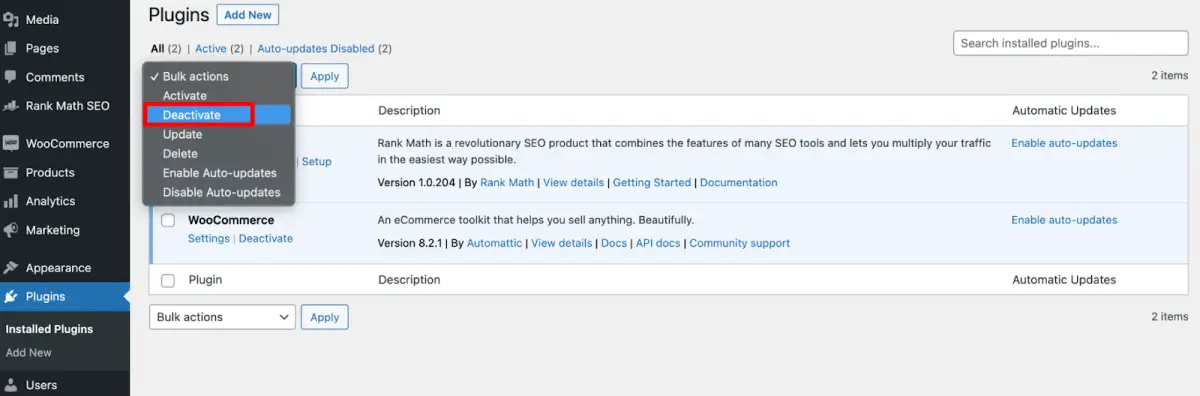The width and height of the screenshot is (1200, 396).
Task: Click the Plugins plug icon
Action: tap(11, 296)
